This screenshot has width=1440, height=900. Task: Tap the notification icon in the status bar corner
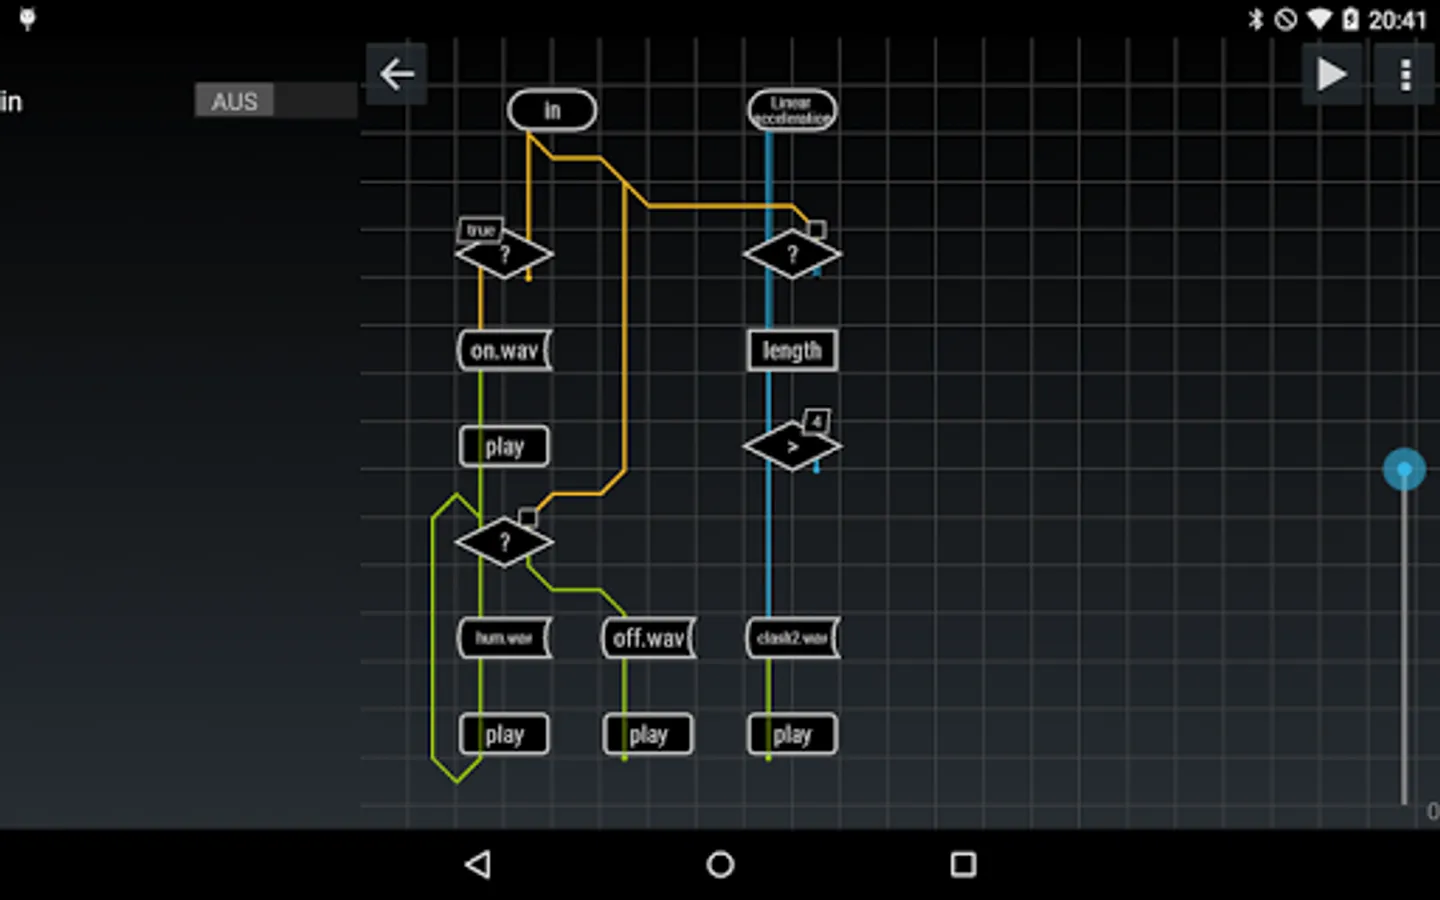pyautogui.click(x=27, y=19)
